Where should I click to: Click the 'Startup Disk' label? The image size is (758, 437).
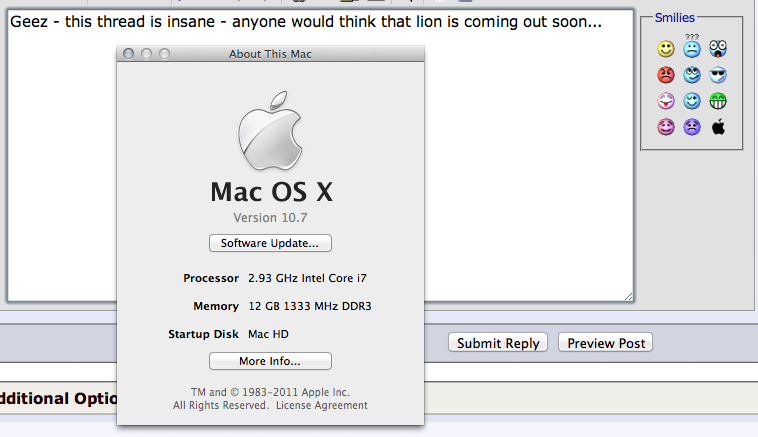204,334
